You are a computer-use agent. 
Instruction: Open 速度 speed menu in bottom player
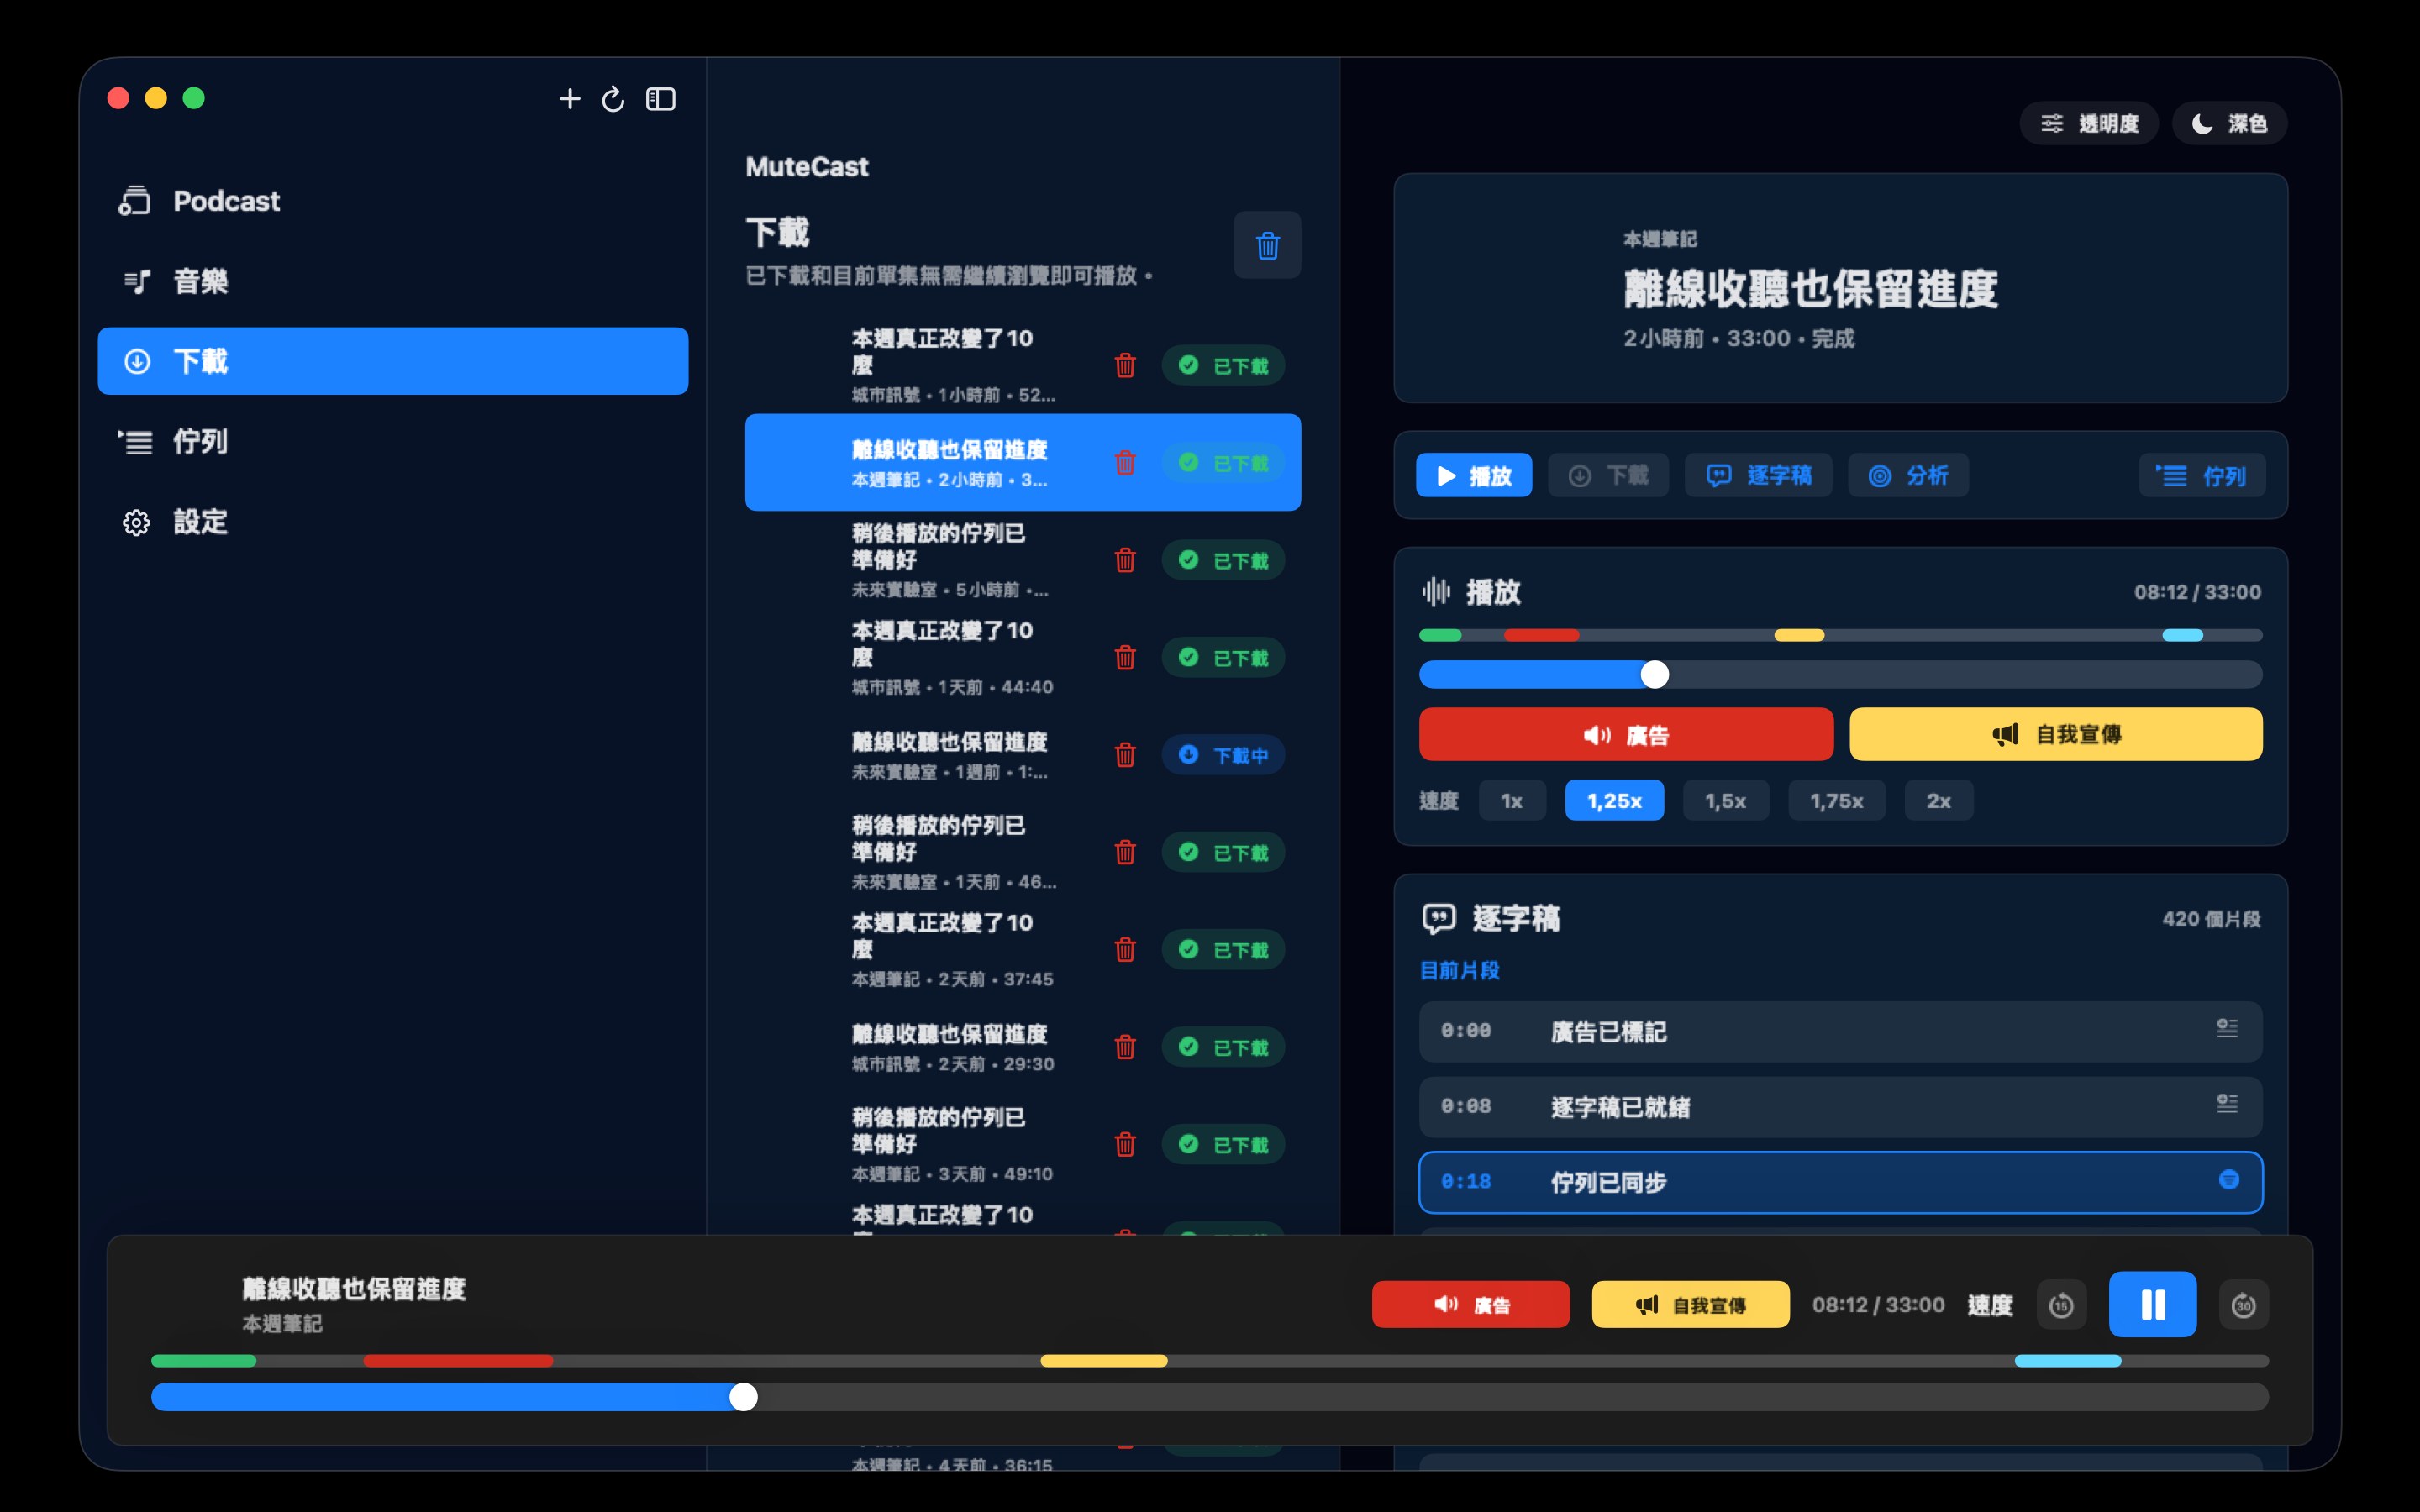[1990, 1305]
